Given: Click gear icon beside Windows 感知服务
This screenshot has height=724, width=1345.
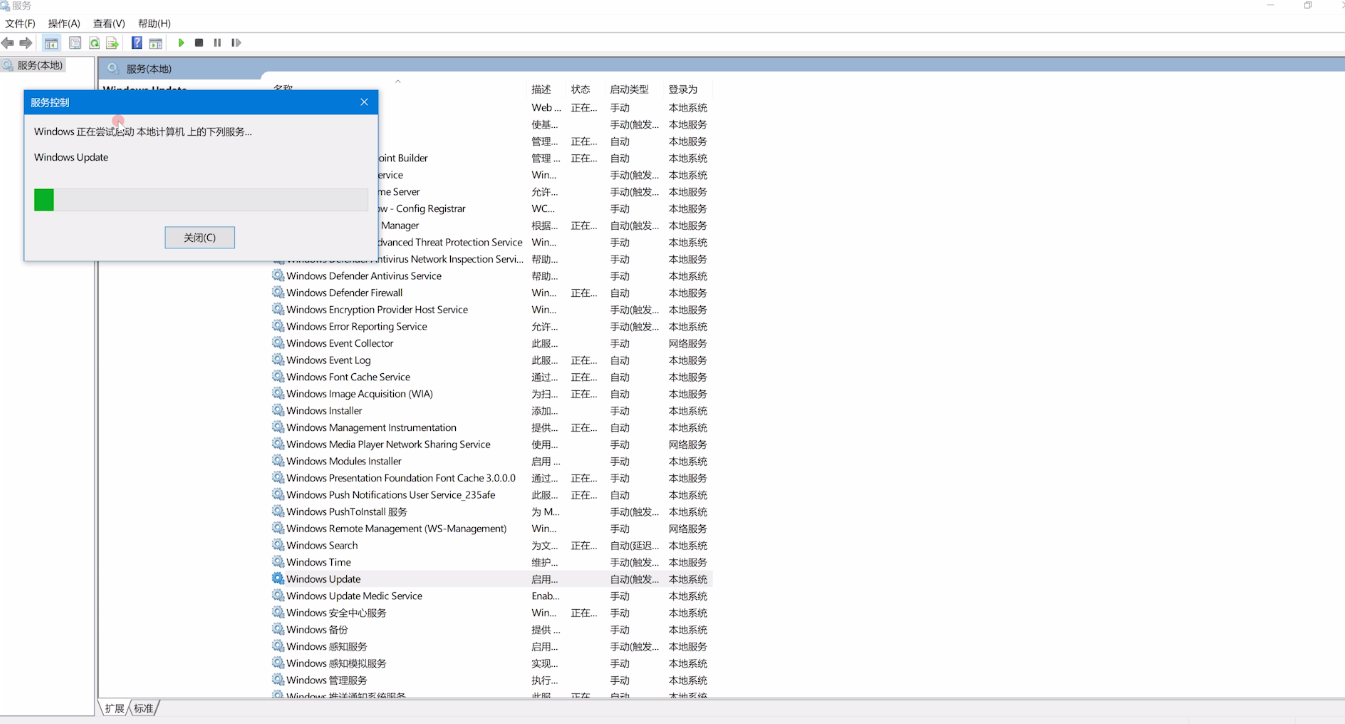Looking at the screenshot, I should coord(278,647).
